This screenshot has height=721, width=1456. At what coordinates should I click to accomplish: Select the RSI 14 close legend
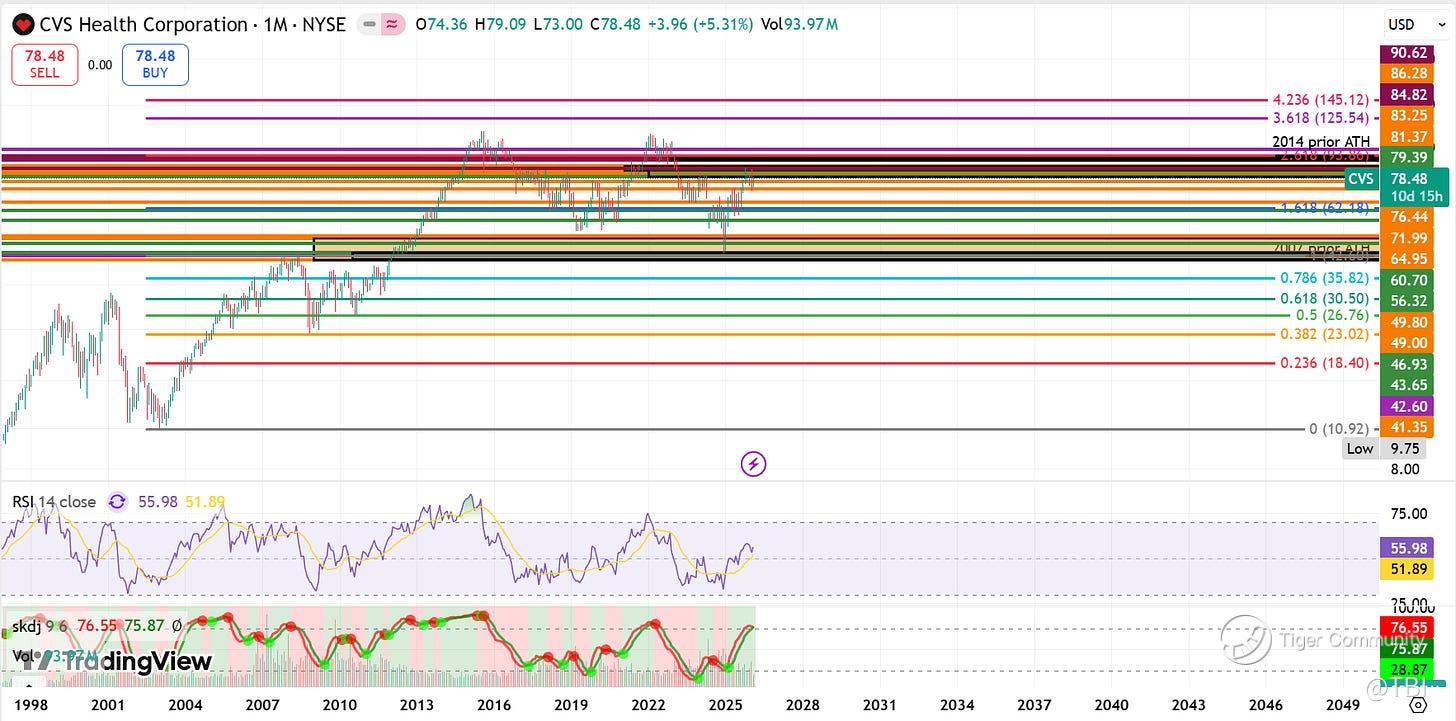[53, 501]
